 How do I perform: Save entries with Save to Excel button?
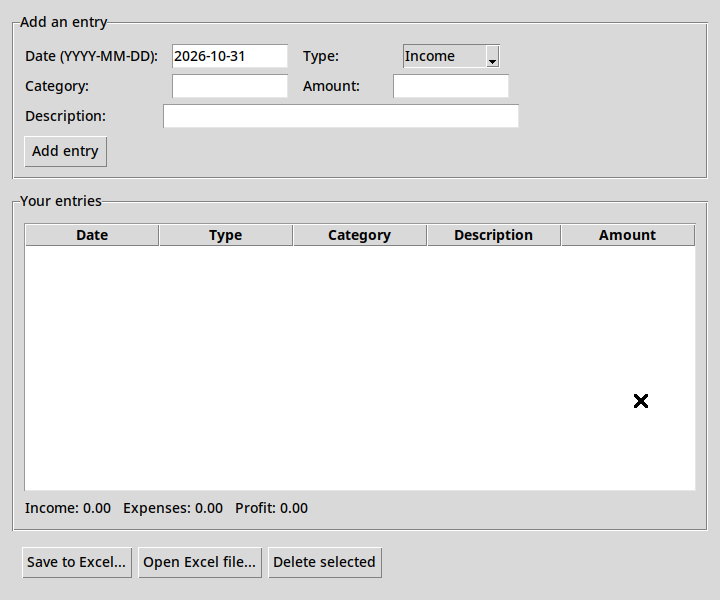pyautogui.click(x=77, y=562)
